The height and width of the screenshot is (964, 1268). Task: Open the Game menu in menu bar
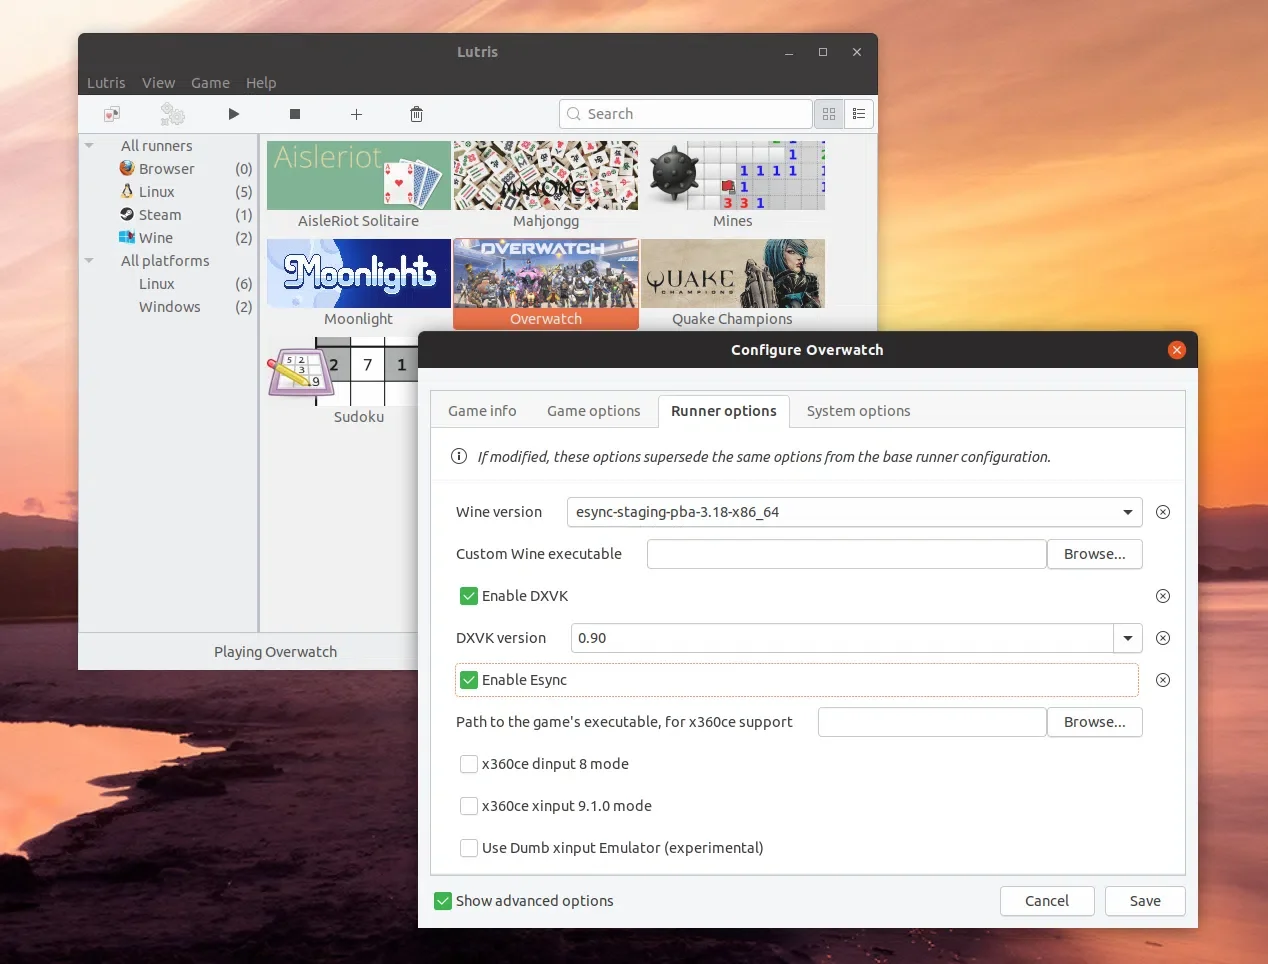coord(210,83)
